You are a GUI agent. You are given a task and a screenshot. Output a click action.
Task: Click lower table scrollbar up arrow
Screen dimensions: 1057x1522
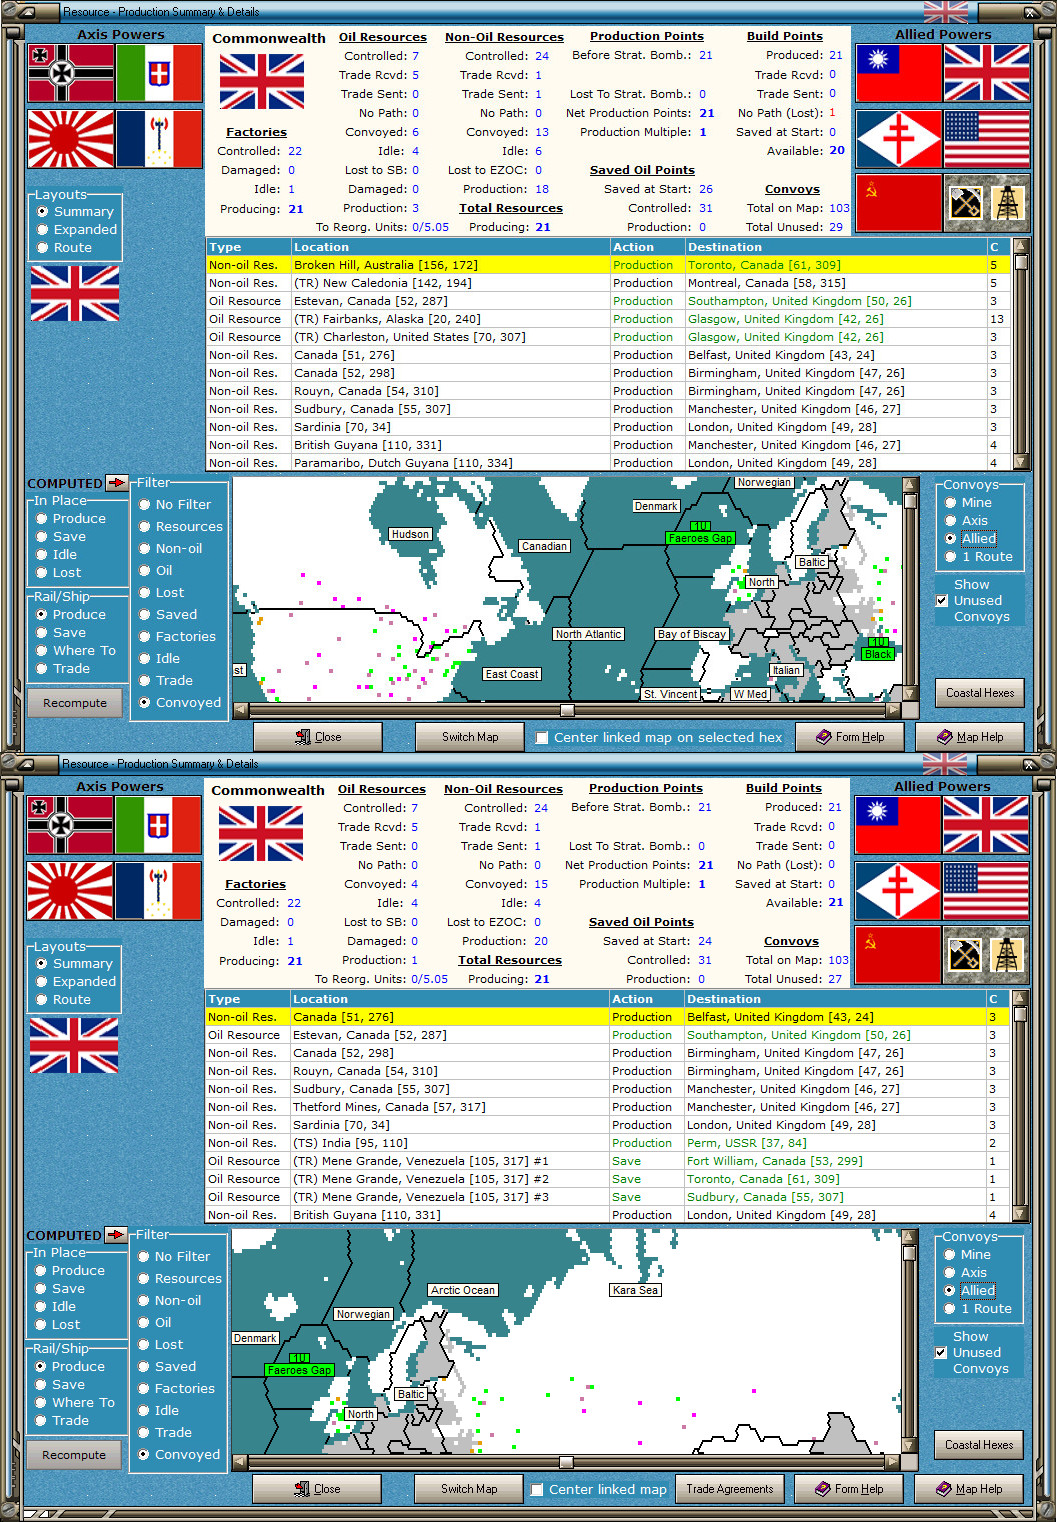(1020, 997)
